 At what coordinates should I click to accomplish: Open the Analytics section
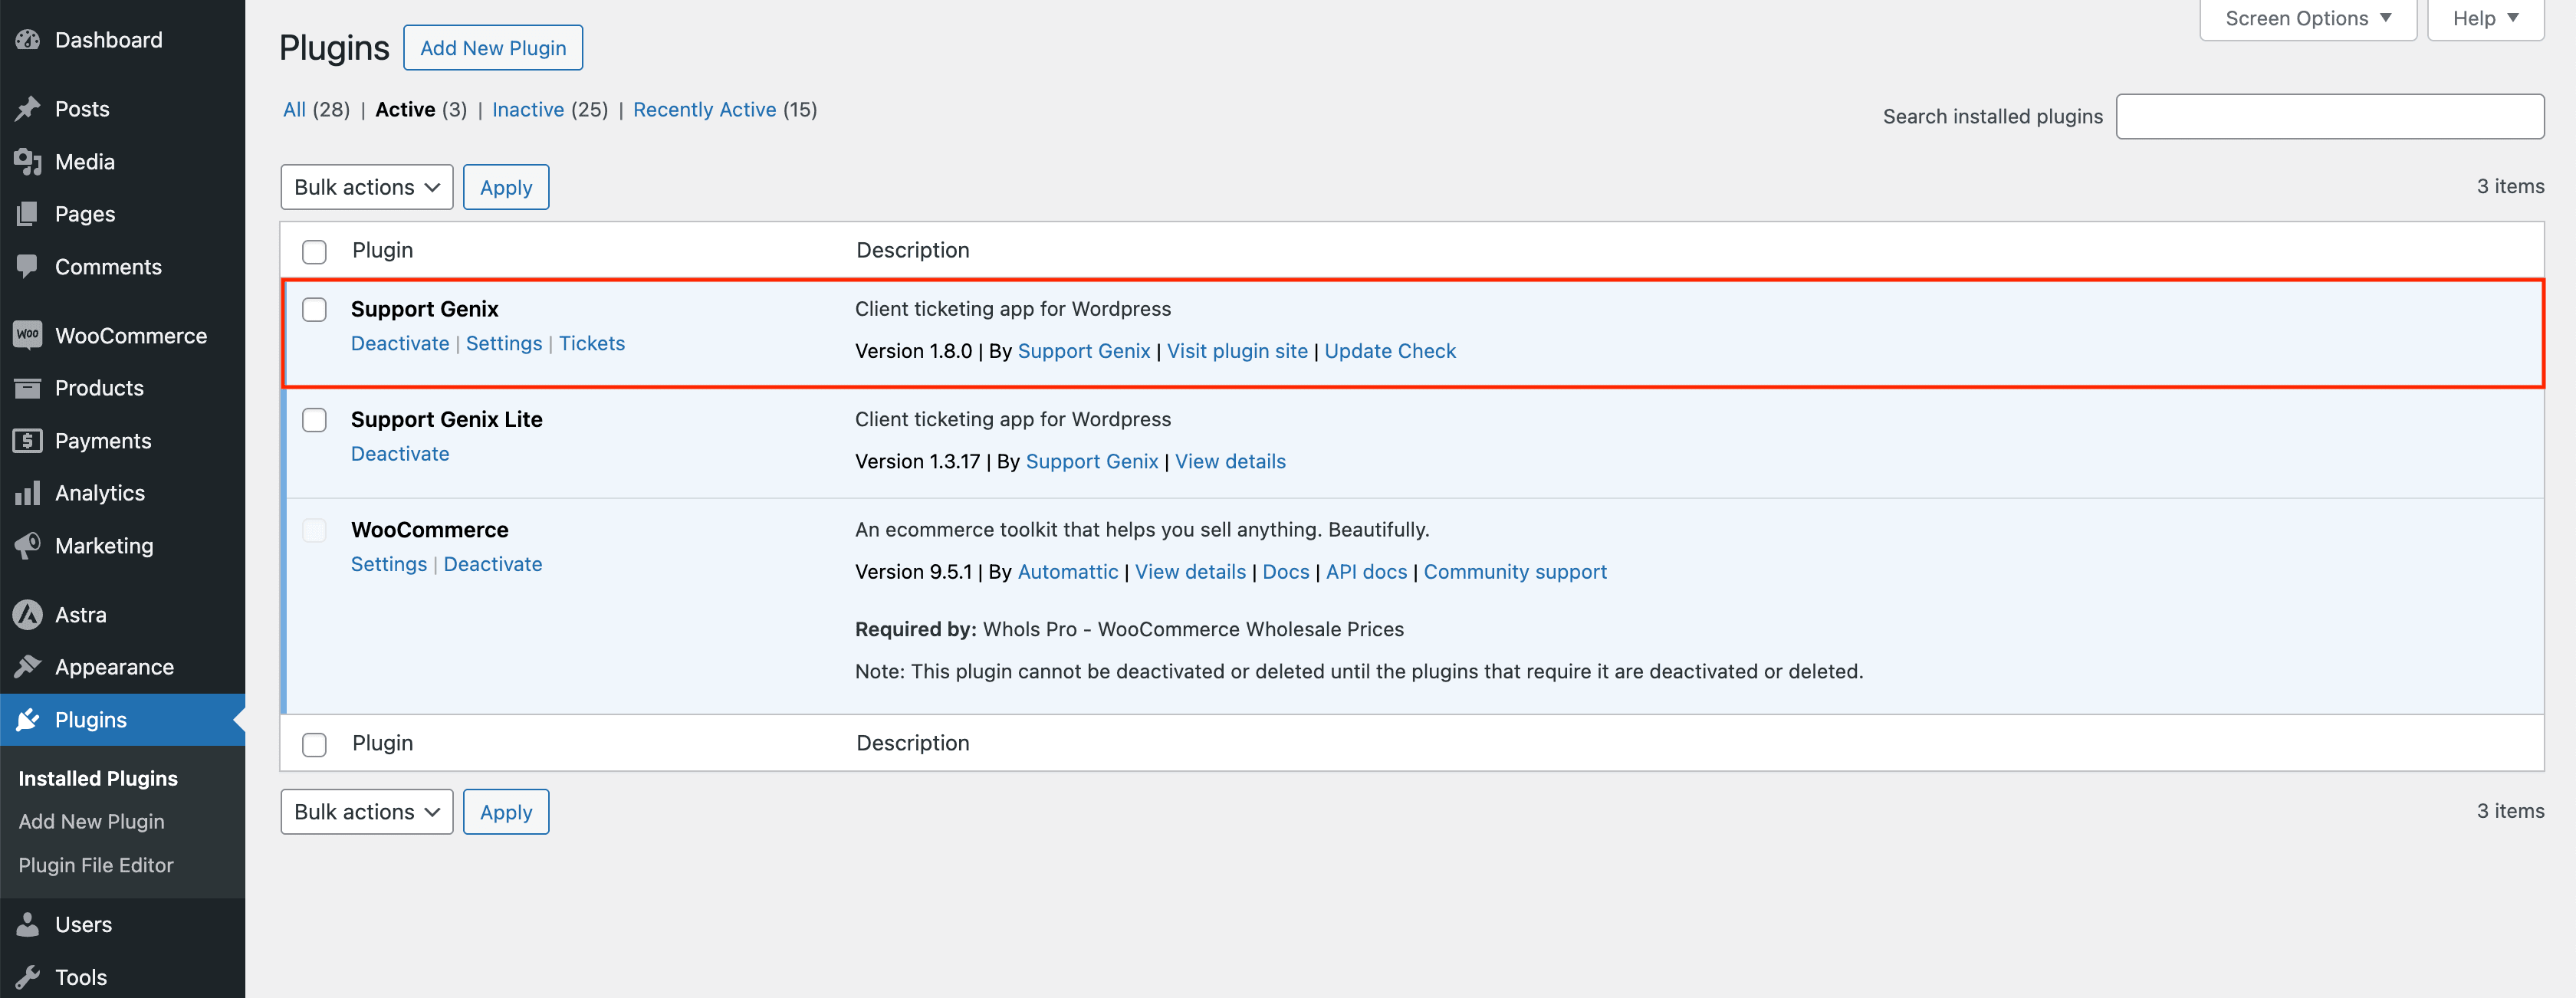pos(27,492)
